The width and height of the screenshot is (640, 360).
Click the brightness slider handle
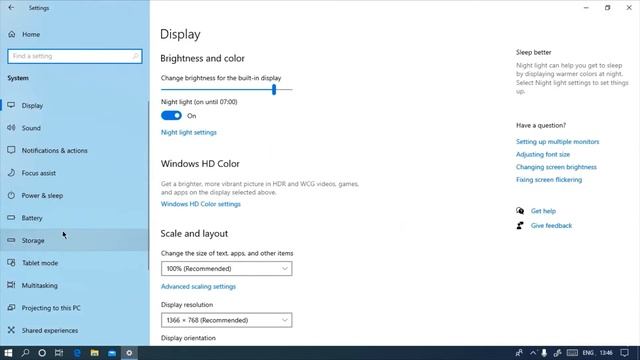(274, 89)
